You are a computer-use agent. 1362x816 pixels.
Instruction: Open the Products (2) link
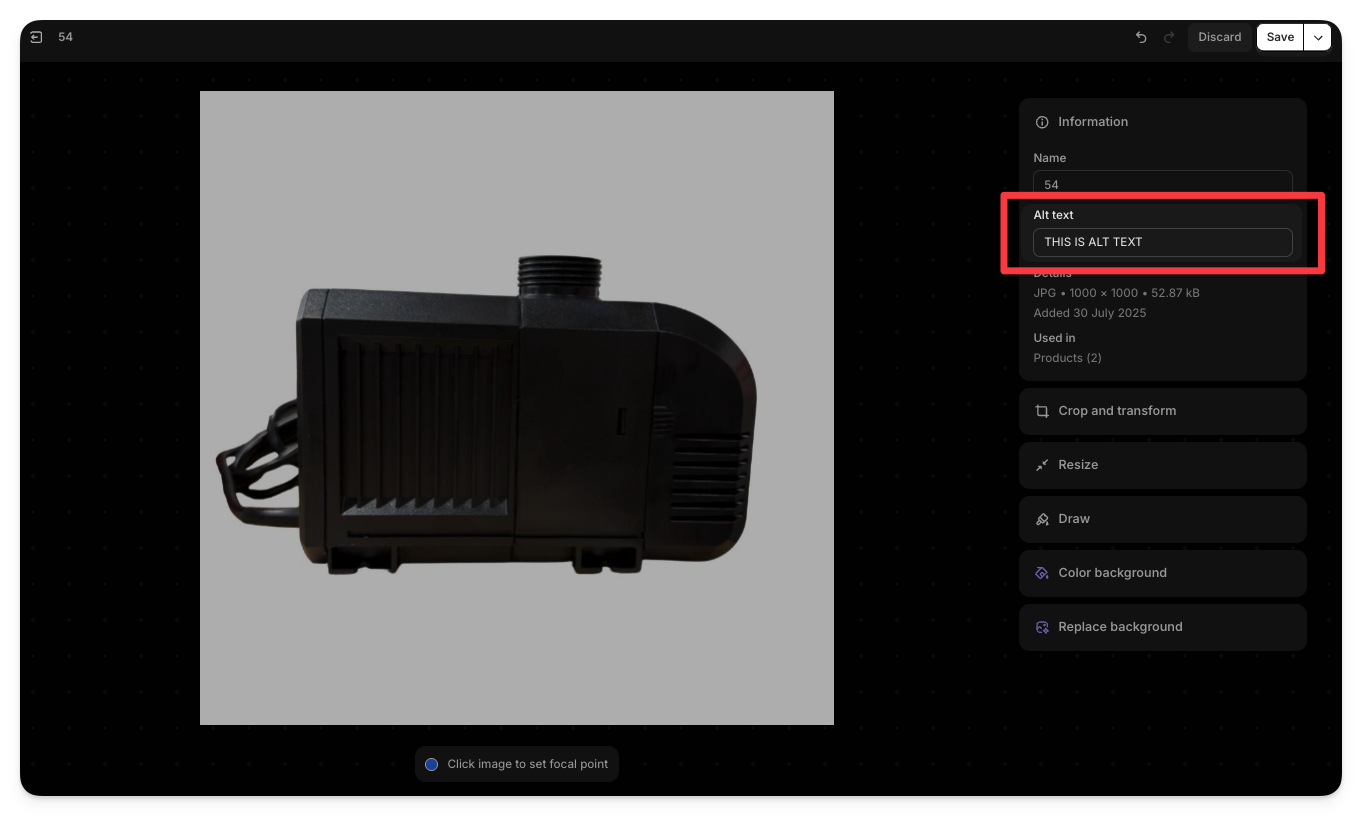[x=1067, y=358]
